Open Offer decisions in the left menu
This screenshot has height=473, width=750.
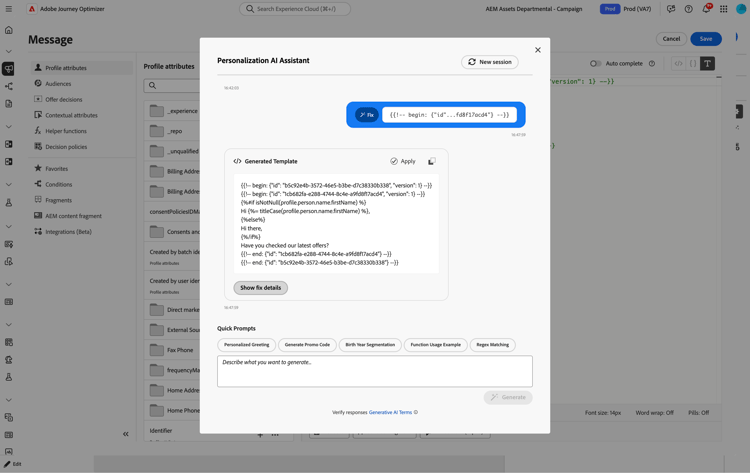coord(82,99)
